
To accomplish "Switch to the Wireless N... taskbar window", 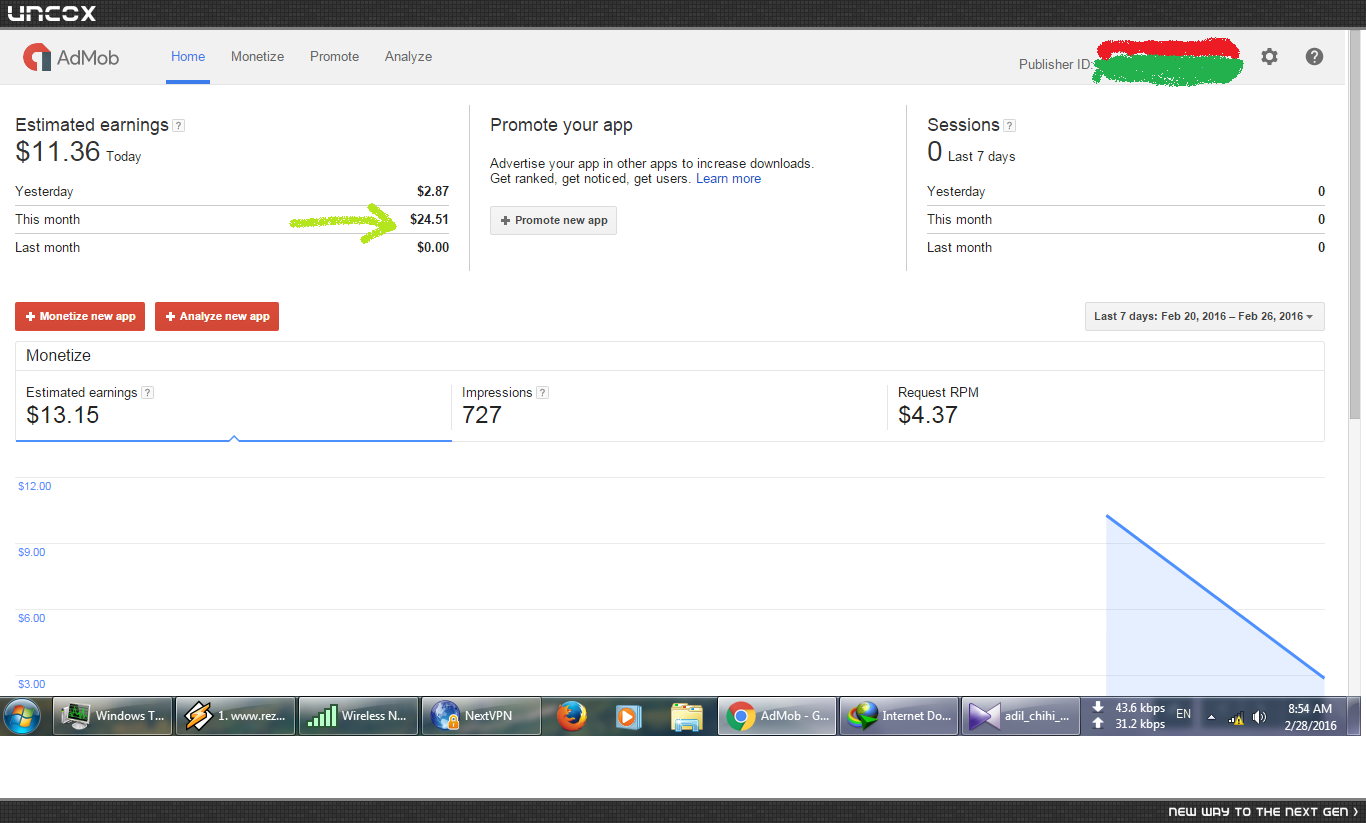I will [358, 716].
